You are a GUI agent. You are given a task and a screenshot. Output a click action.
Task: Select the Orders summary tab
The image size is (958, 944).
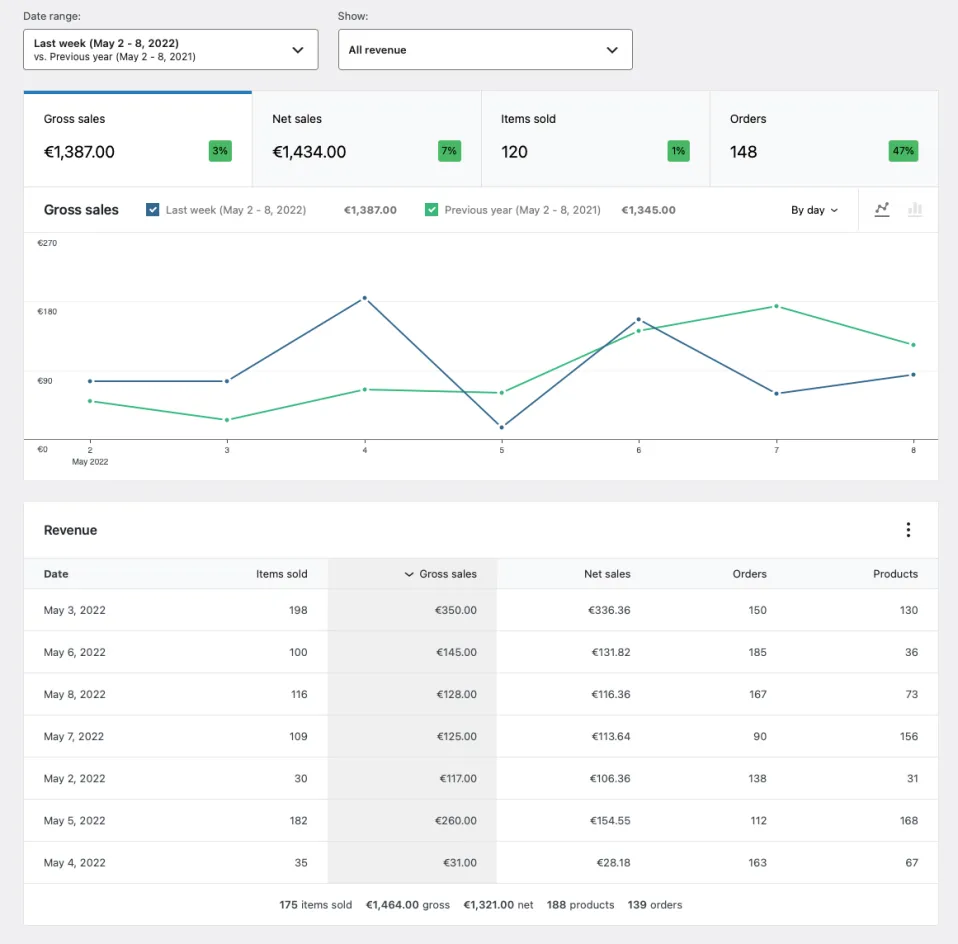(x=824, y=139)
